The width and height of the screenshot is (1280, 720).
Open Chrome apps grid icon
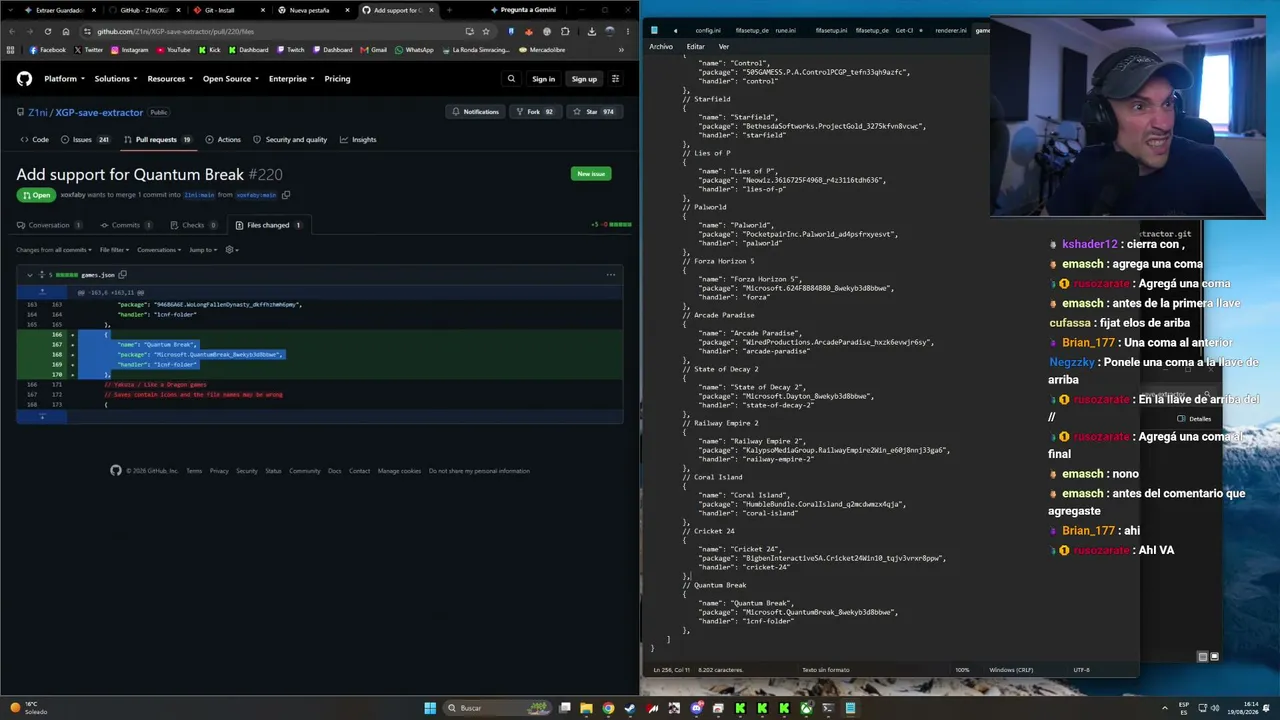[x=11, y=50]
